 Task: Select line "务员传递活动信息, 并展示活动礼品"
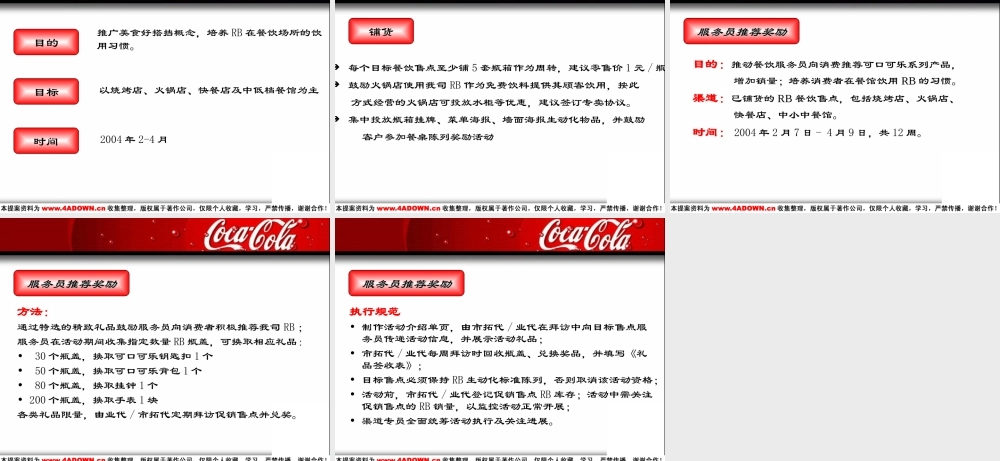tap(452, 340)
